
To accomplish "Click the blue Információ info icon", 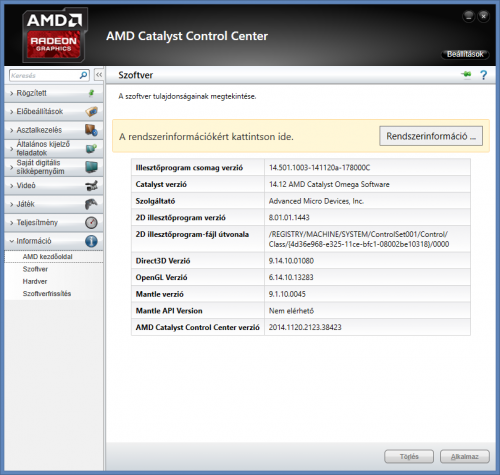I will click(91, 241).
